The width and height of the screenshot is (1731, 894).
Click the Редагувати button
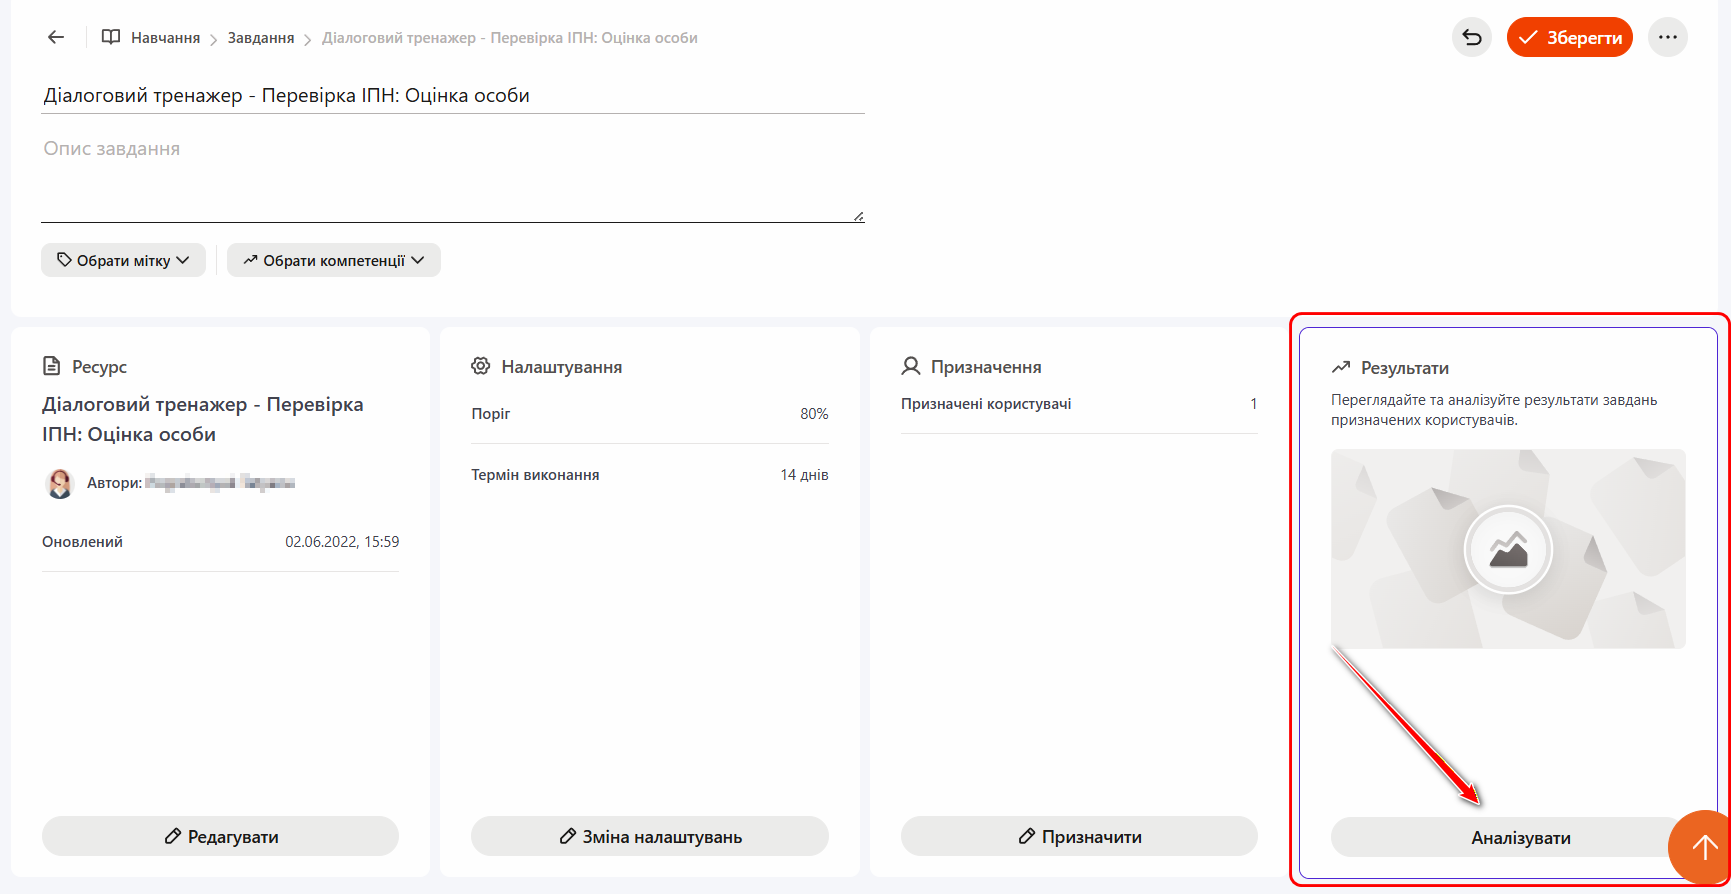tap(220, 836)
